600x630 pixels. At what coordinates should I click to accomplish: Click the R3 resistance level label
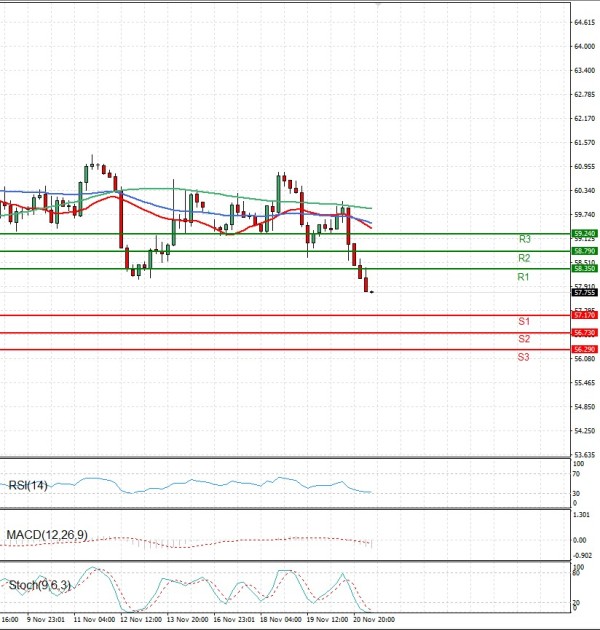pyautogui.click(x=523, y=240)
